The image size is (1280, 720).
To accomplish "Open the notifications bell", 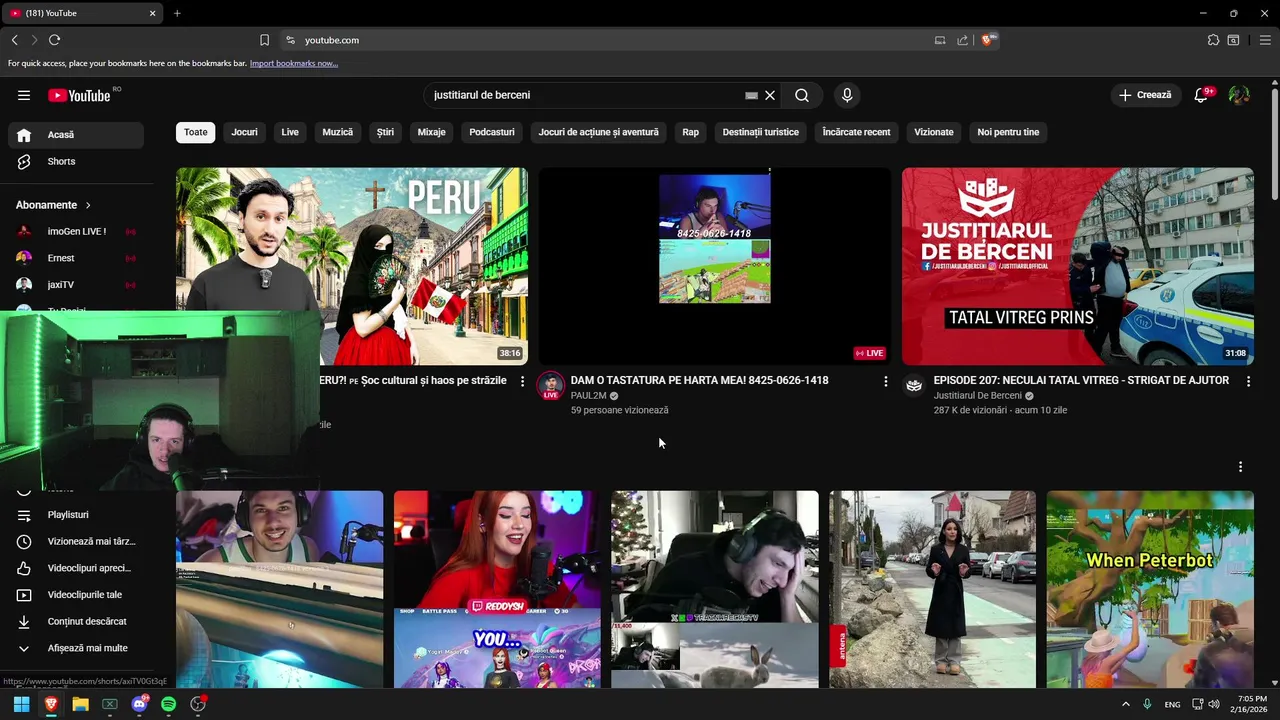I will coord(1201,95).
